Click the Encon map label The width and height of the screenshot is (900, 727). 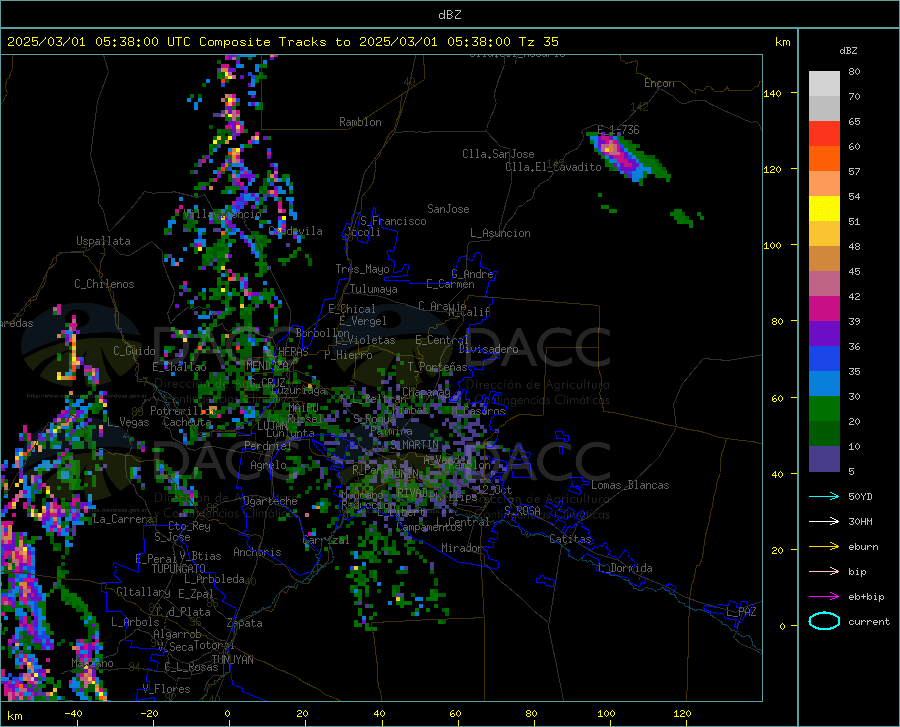[659, 83]
